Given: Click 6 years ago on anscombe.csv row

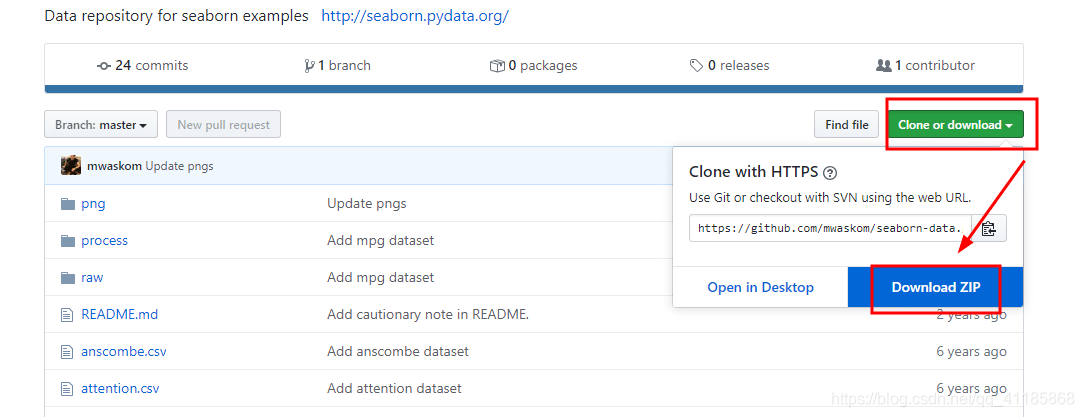Looking at the screenshot, I should 971,351.
